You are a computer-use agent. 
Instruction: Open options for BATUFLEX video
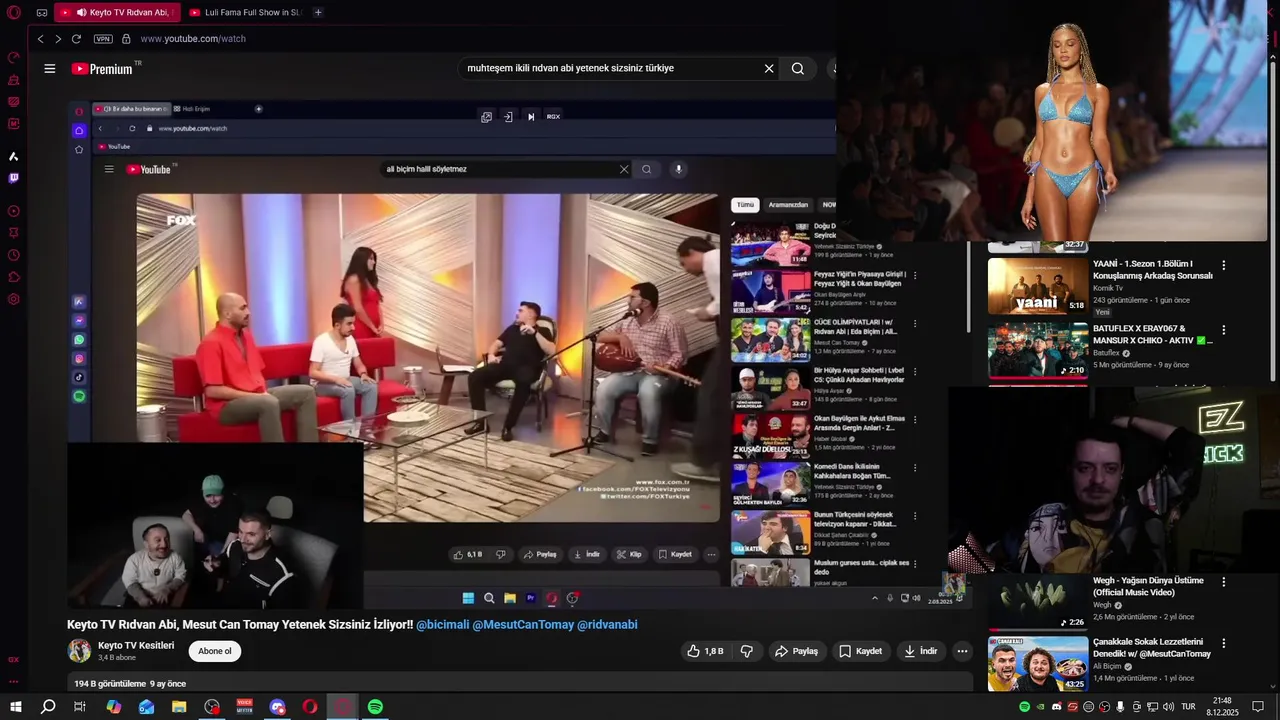1223,331
